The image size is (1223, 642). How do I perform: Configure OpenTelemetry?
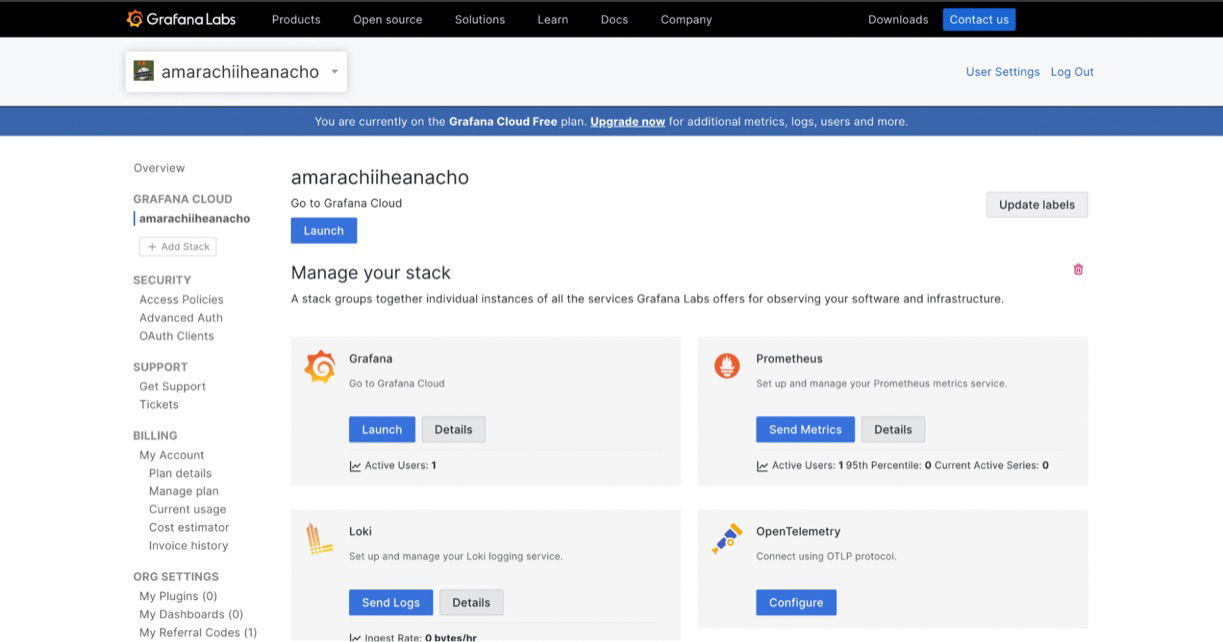coord(796,602)
